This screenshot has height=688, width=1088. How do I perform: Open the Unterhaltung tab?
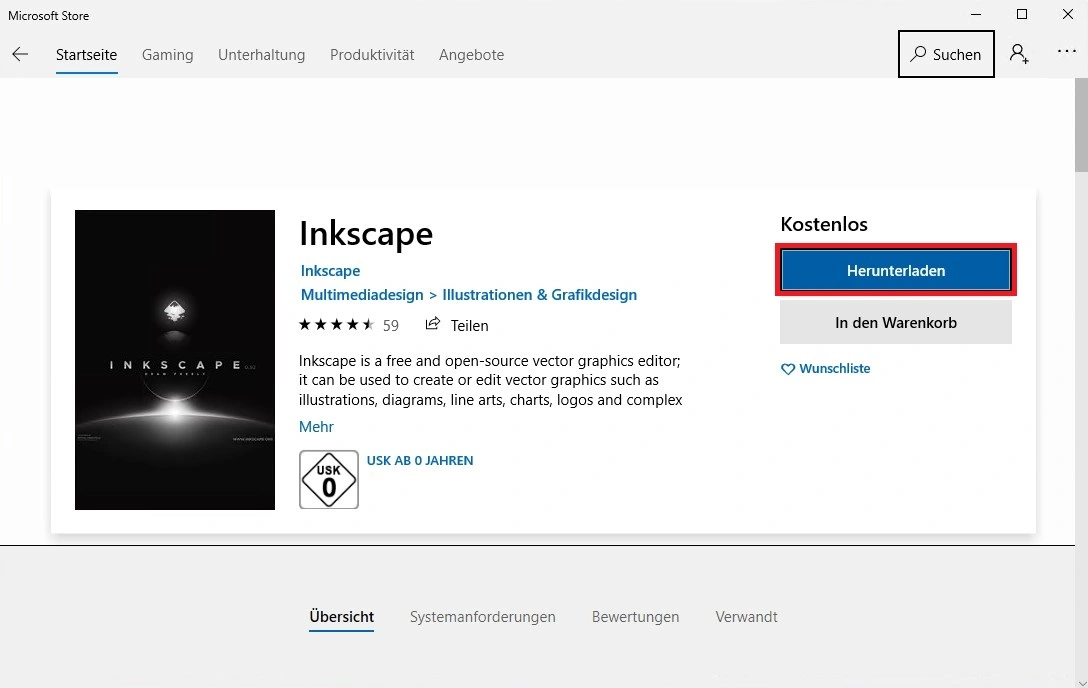(261, 55)
